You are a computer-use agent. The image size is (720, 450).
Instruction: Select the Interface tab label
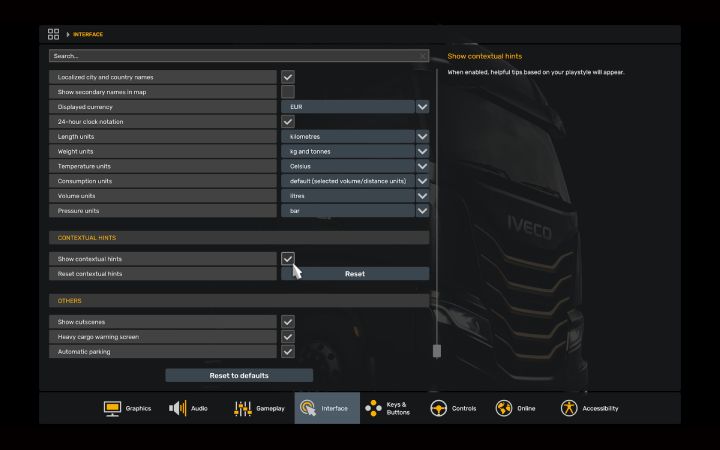click(x=335, y=409)
